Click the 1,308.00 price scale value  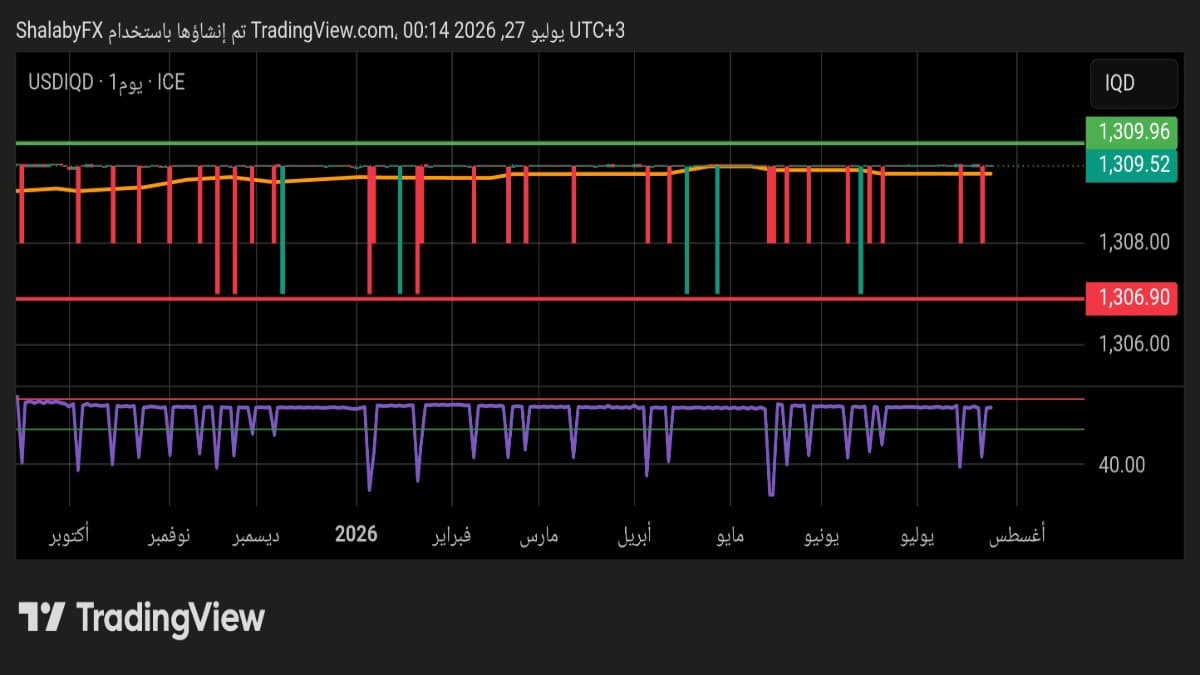pos(1133,242)
